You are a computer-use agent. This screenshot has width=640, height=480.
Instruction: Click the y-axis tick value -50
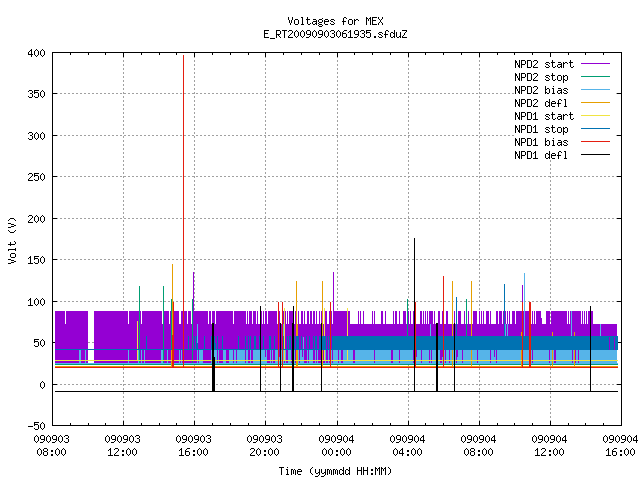[36, 426]
